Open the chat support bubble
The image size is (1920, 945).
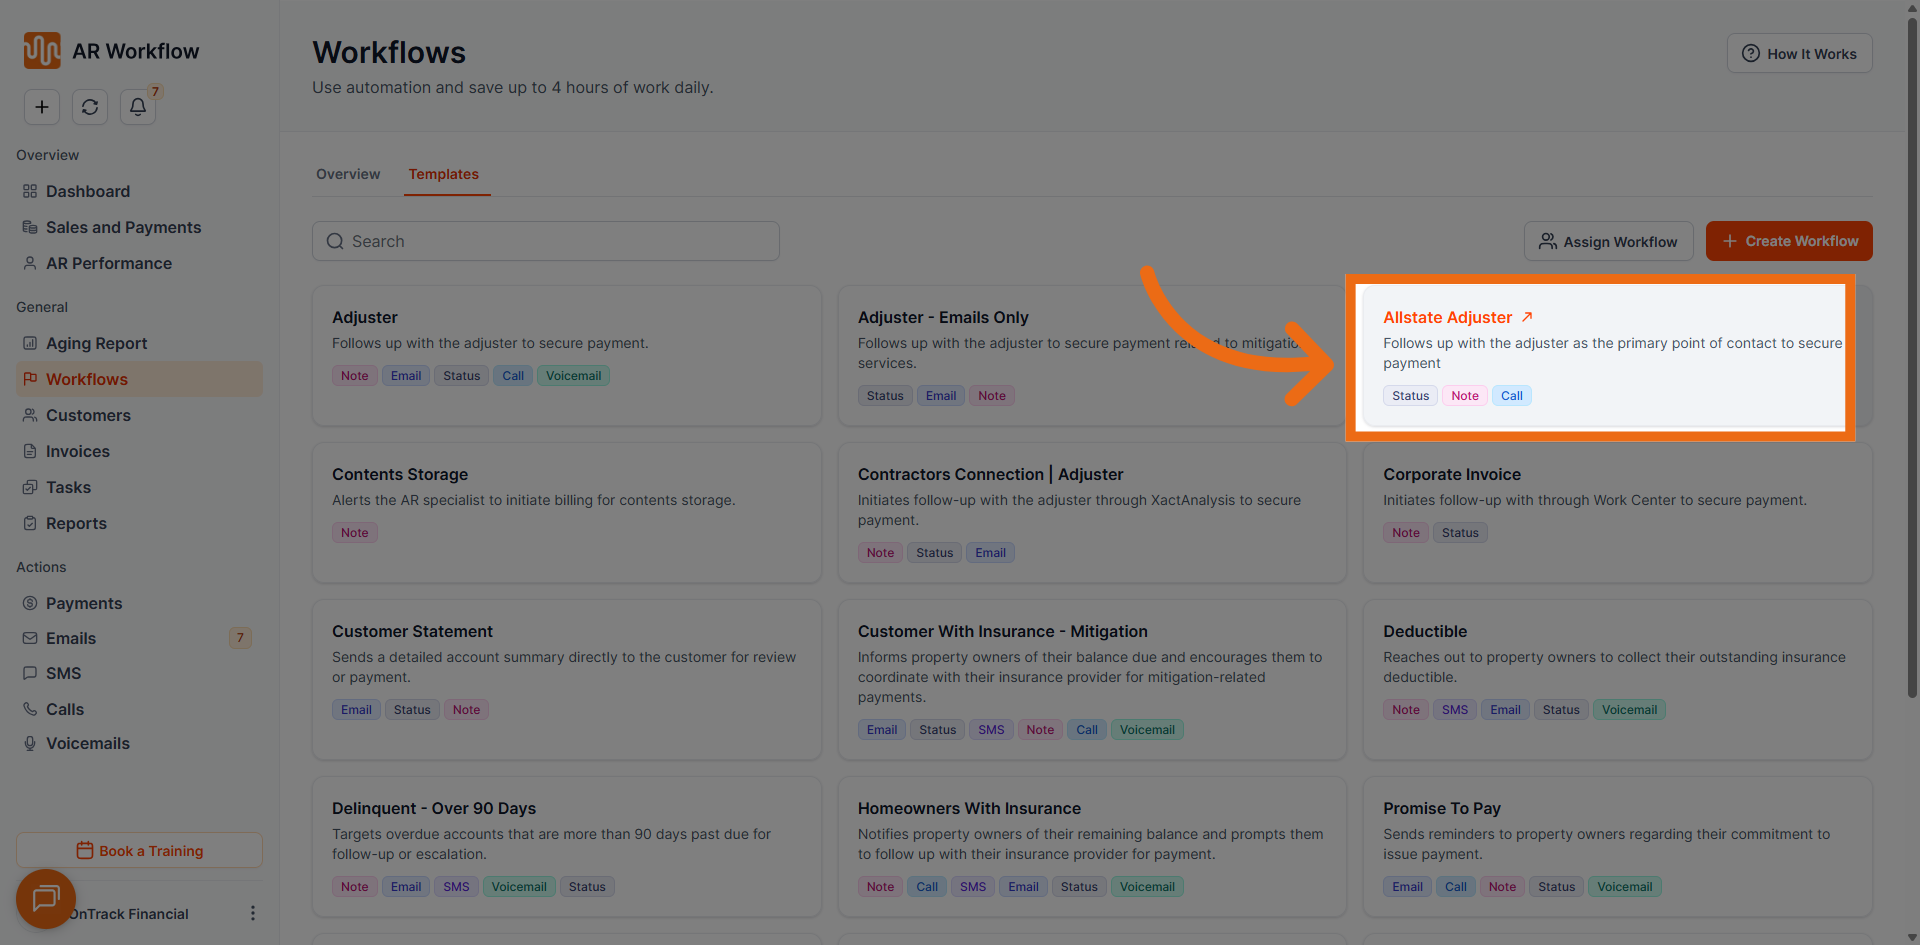pos(46,899)
